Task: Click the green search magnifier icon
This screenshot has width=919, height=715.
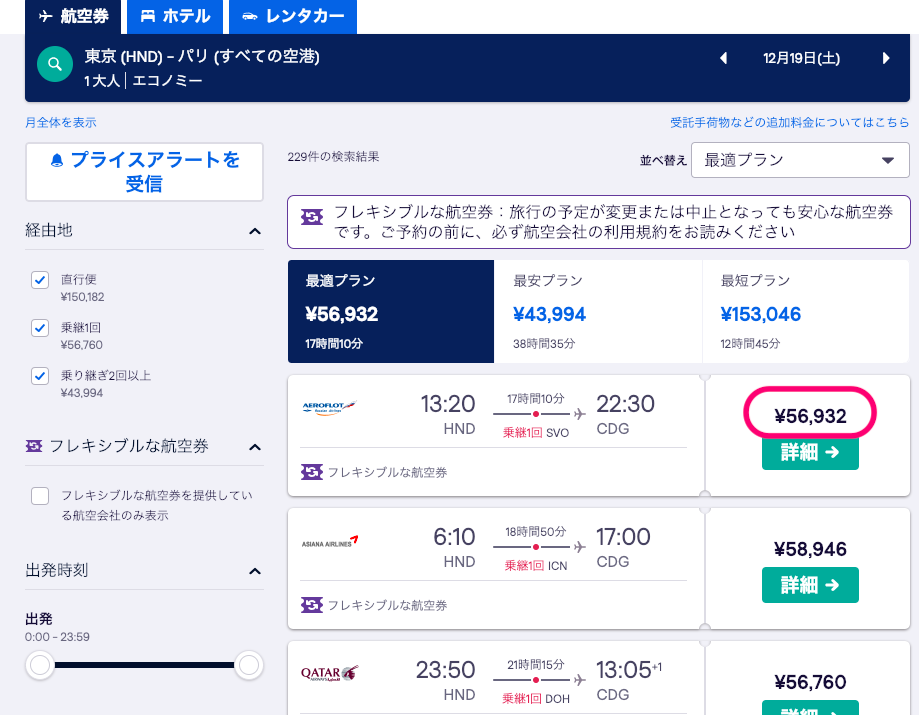Action: [x=55, y=64]
